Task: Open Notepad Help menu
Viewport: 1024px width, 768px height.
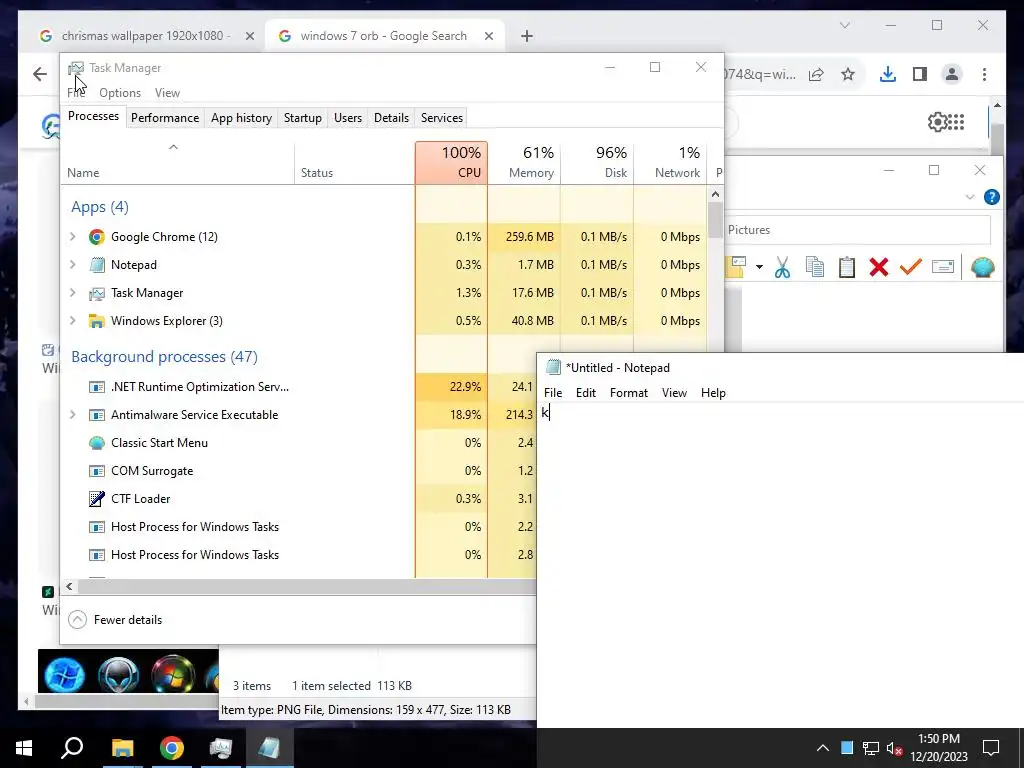Action: [712, 392]
